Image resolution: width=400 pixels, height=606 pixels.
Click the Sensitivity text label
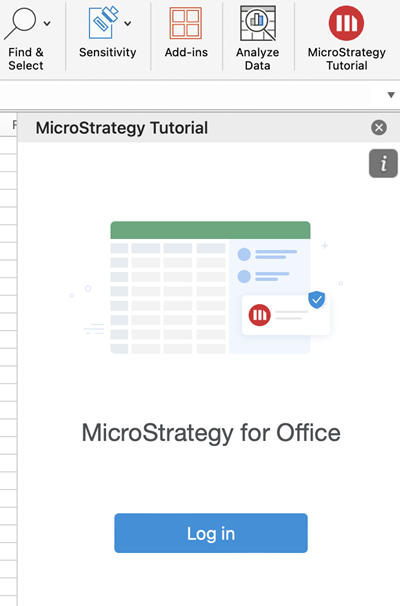coord(107,52)
